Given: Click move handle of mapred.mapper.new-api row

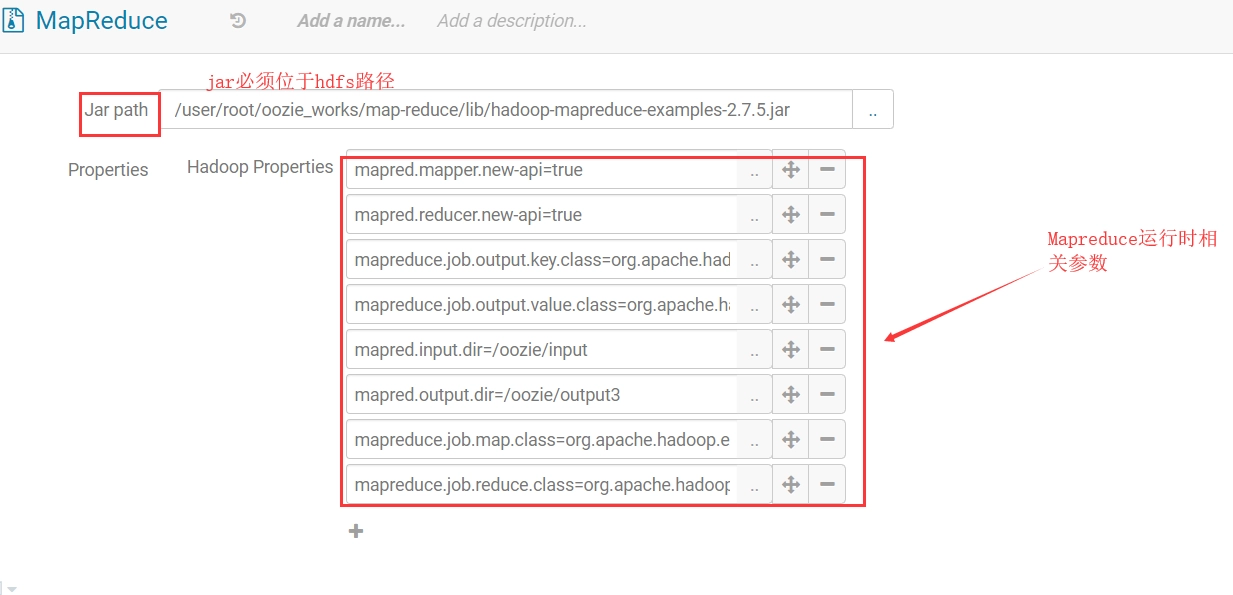Looking at the screenshot, I should (x=790, y=170).
